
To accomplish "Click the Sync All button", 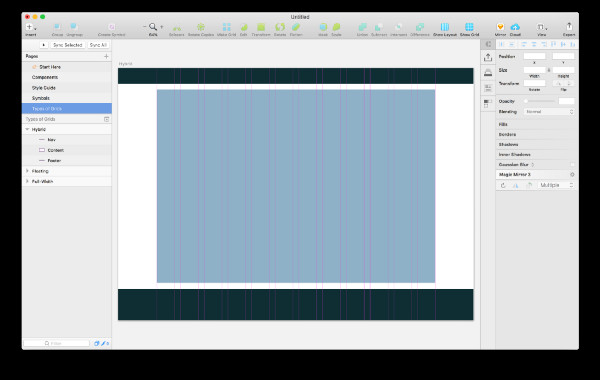I will tap(98, 45).
